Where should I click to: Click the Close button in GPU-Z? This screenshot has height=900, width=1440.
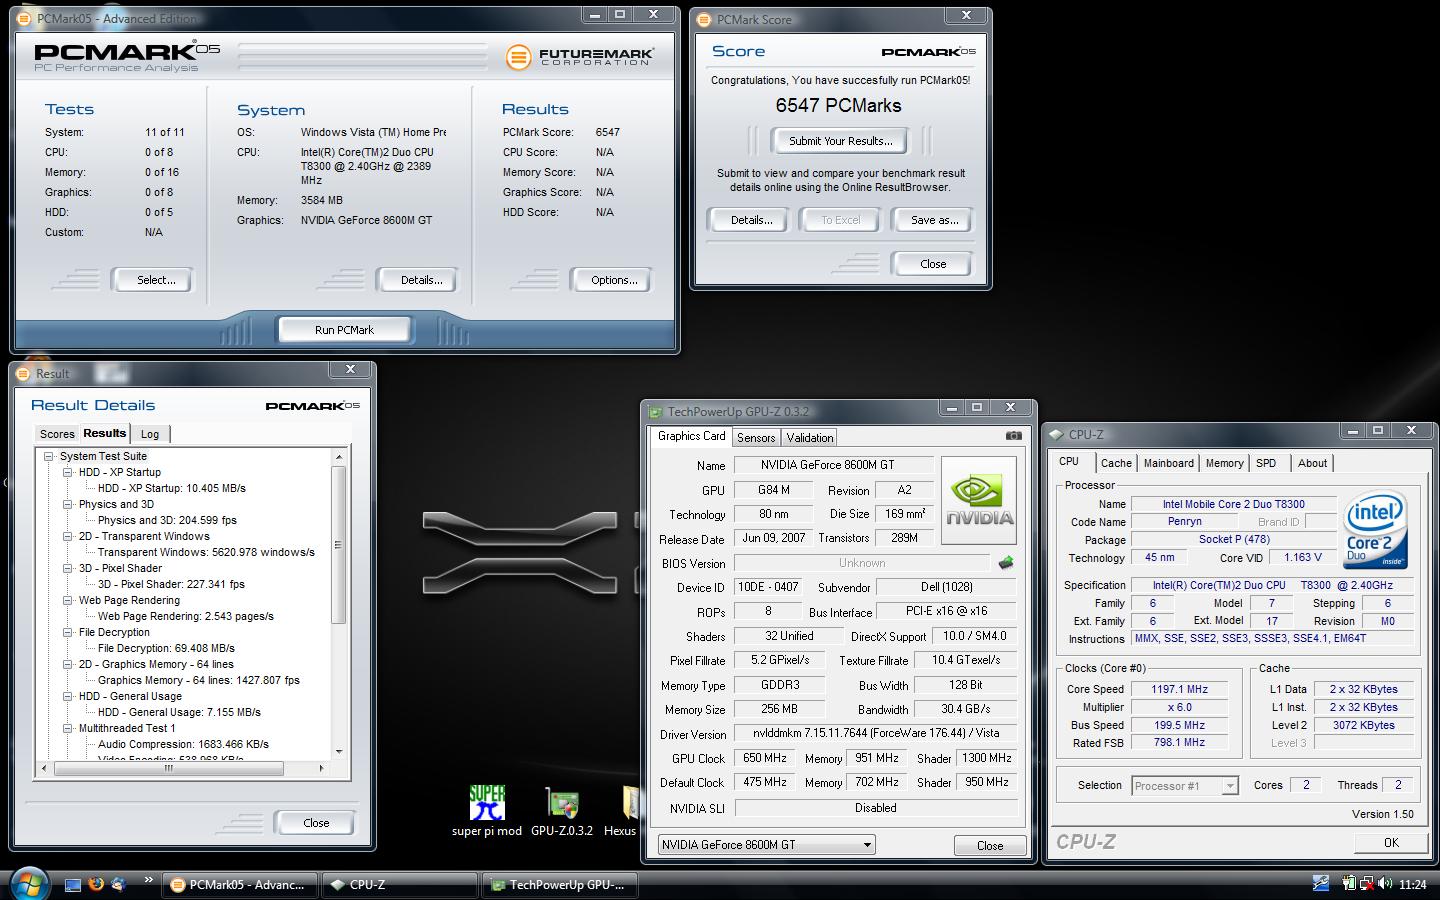pyautogui.click(x=990, y=845)
